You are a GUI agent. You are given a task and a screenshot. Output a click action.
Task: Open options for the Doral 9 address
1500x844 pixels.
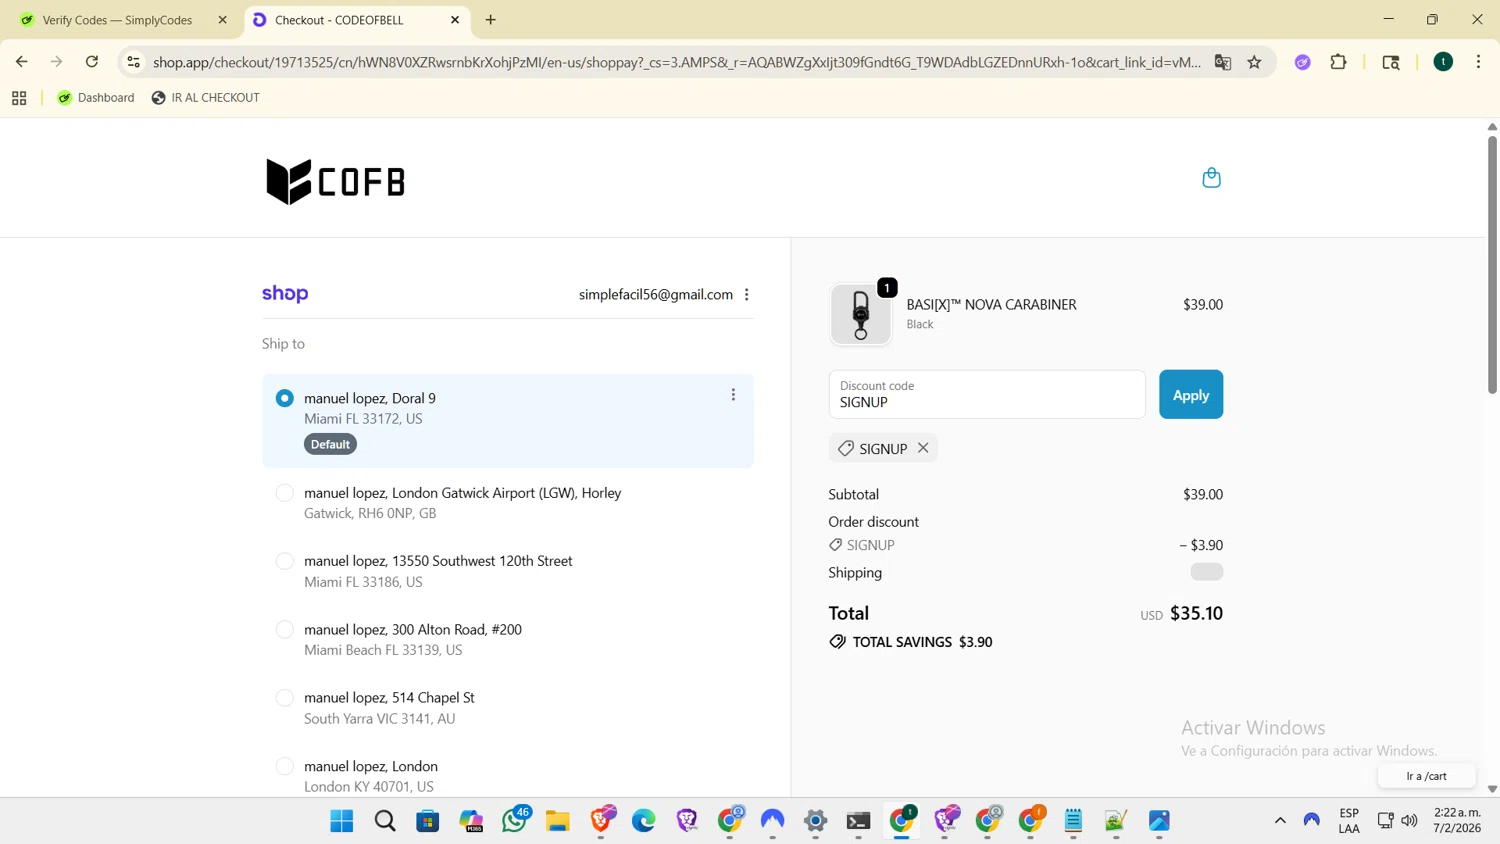pyautogui.click(x=733, y=395)
